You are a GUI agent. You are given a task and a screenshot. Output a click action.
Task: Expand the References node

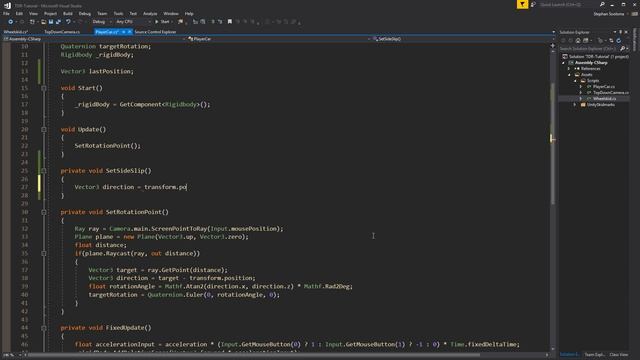[569, 69]
